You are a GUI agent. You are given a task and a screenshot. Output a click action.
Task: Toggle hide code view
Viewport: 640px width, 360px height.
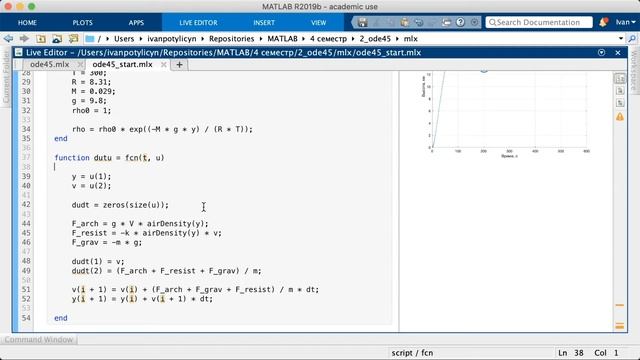tap(620, 103)
